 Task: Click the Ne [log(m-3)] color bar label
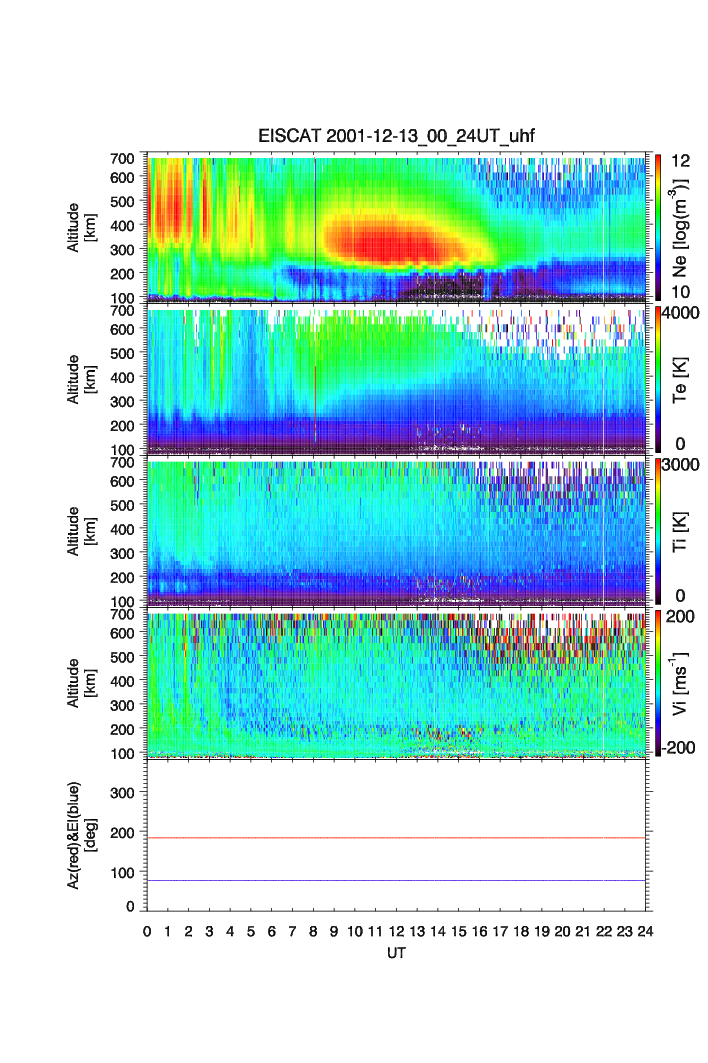(x=684, y=227)
